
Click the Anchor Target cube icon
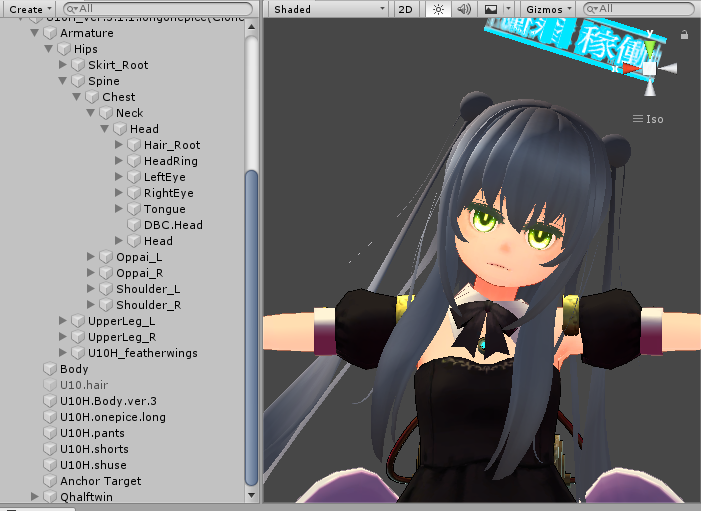[50, 481]
